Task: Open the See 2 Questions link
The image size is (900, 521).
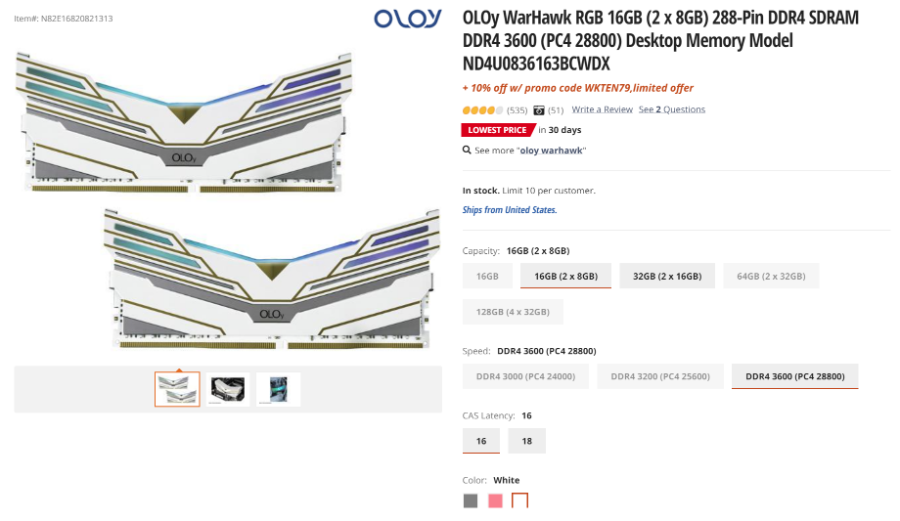Action: 672,110
